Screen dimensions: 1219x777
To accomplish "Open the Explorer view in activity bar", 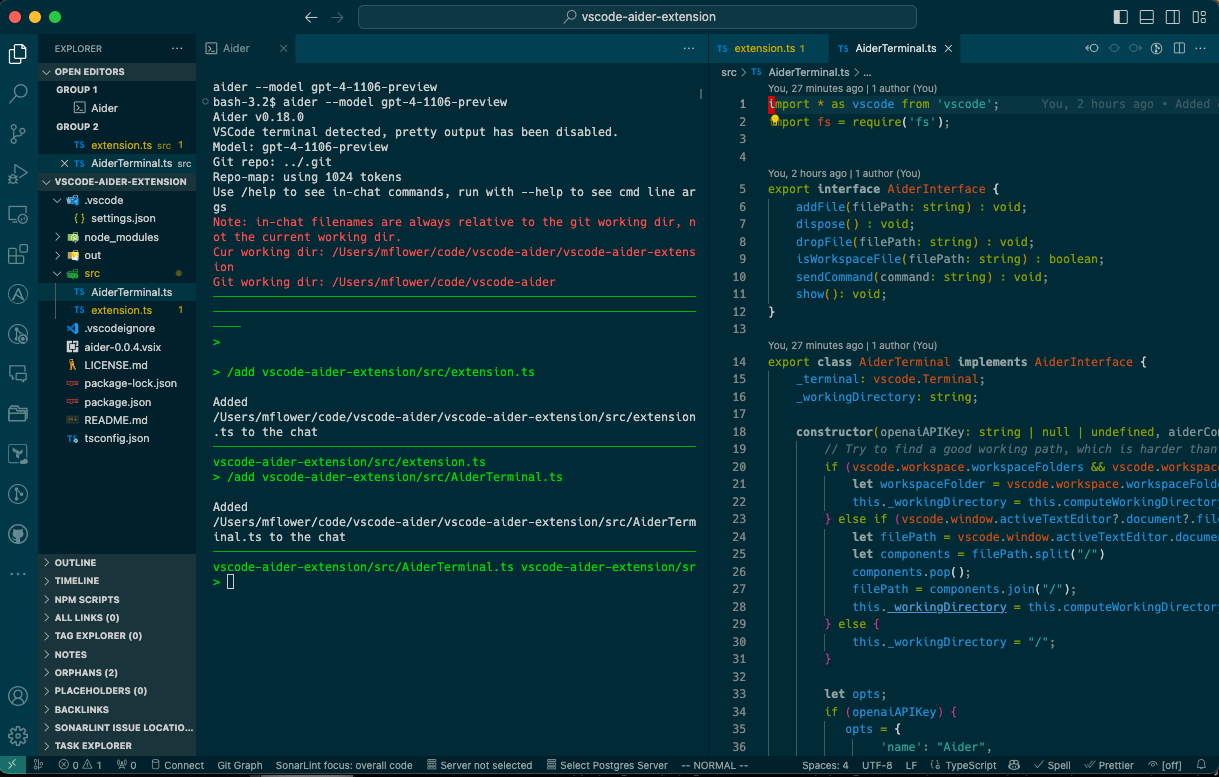I will point(18,54).
